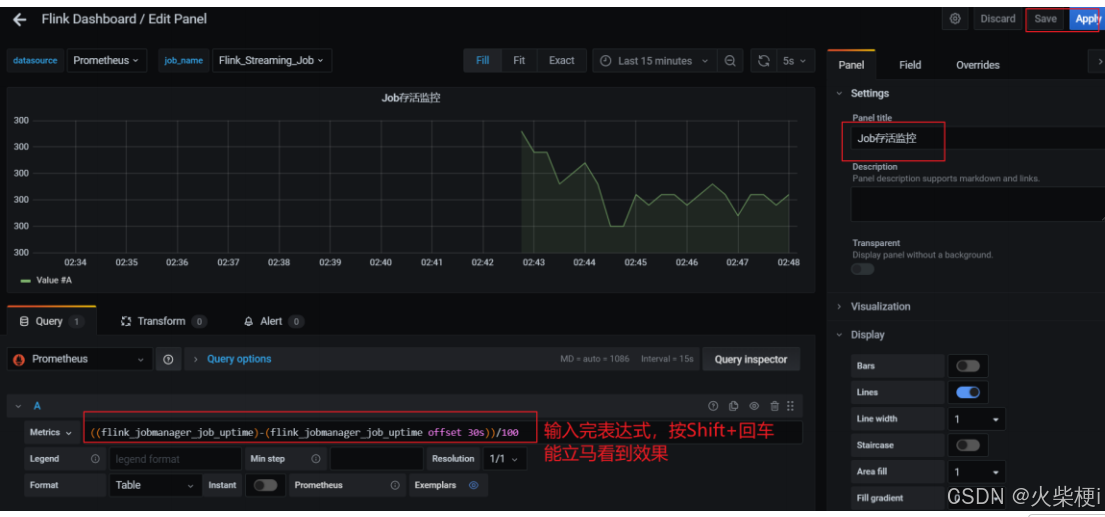The image size is (1105, 517).
Task: Click the Save button
Action: 1045,19
